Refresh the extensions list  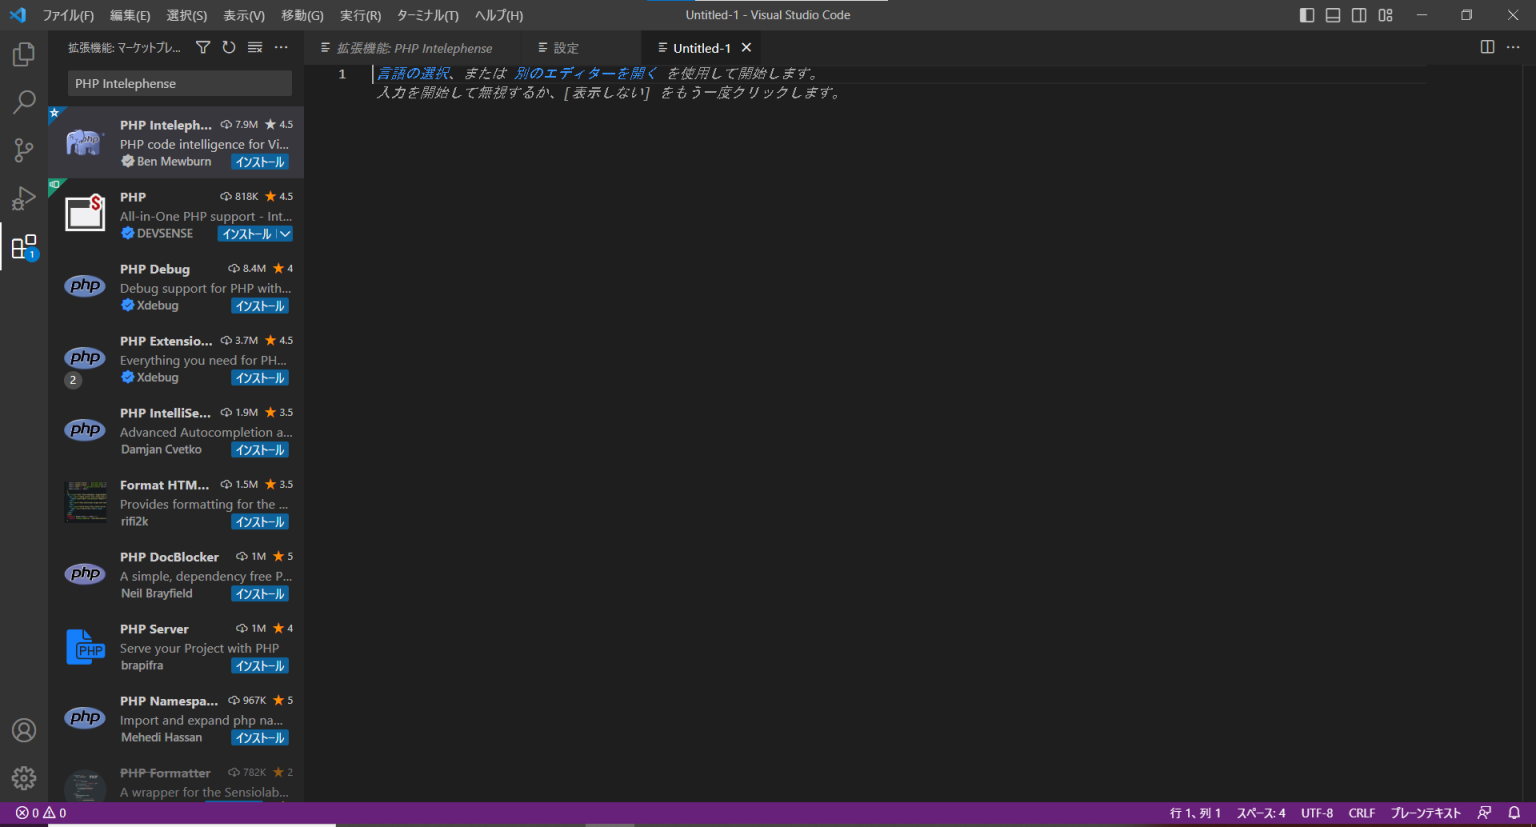coord(229,46)
